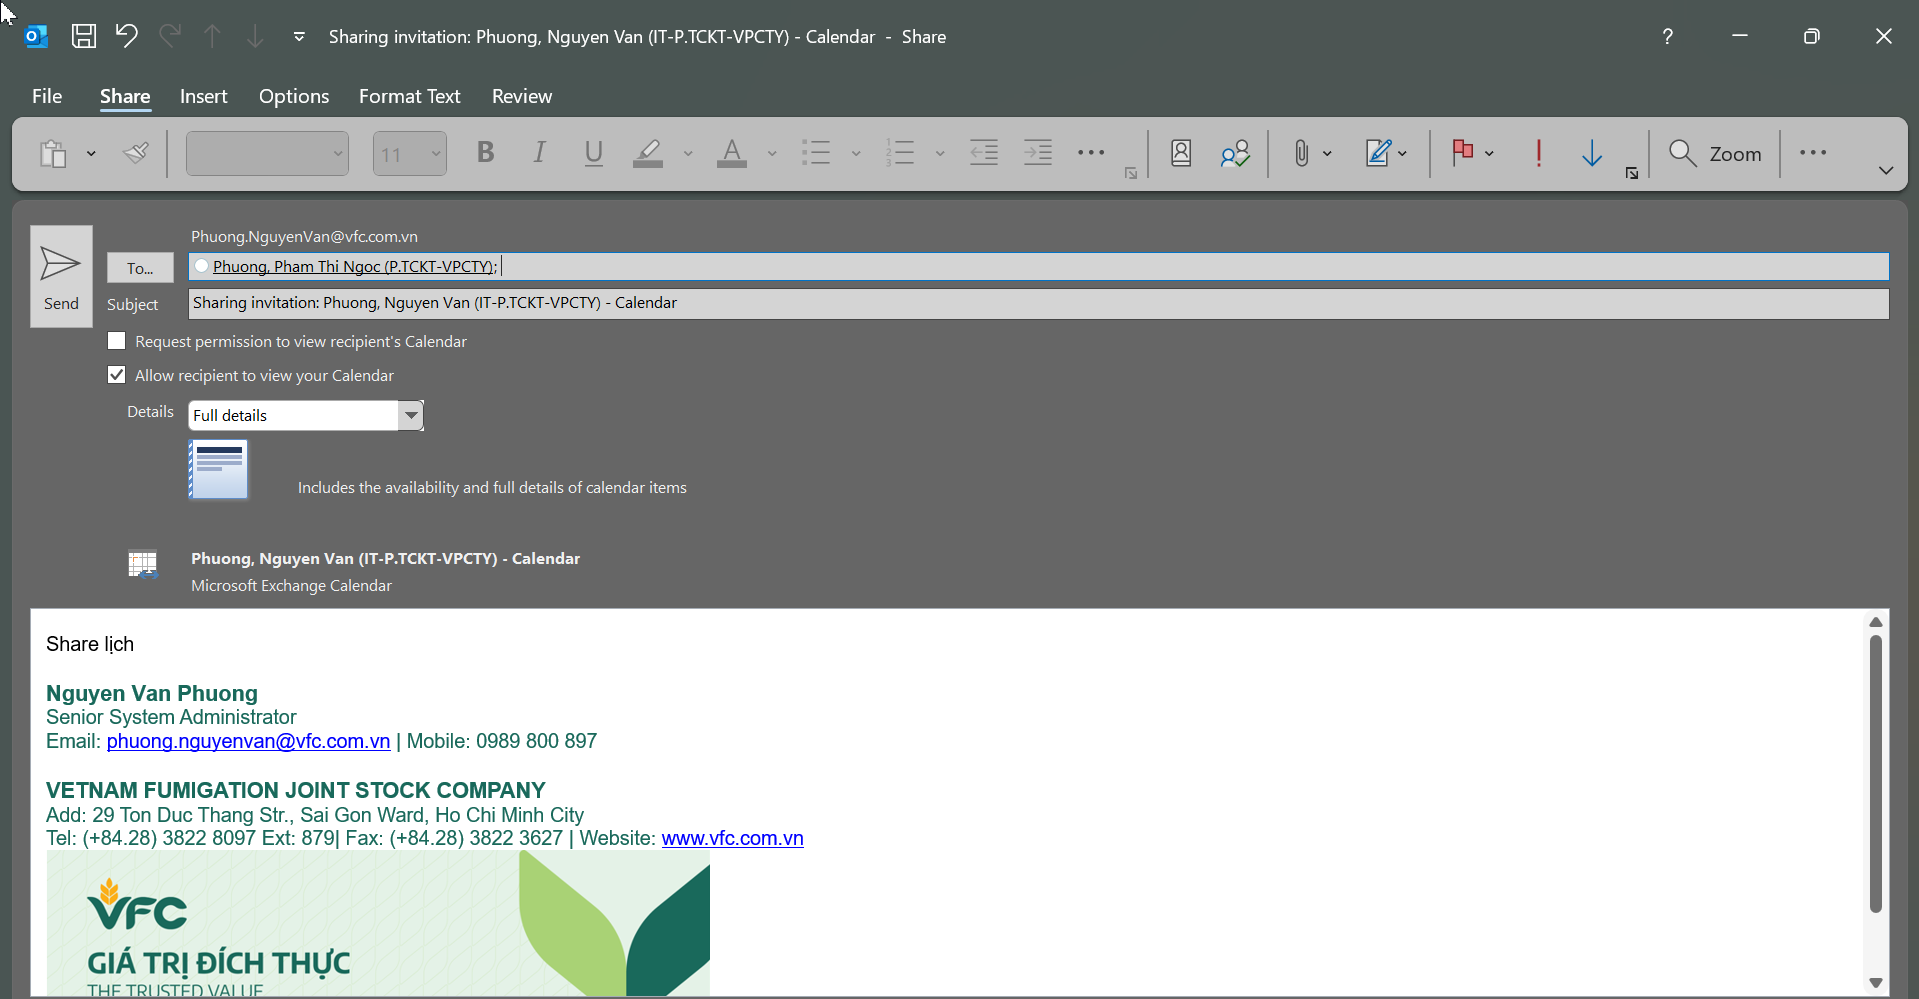Image resolution: width=1919 pixels, height=999 pixels.
Task: Click the Undo icon
Action: 126,36
